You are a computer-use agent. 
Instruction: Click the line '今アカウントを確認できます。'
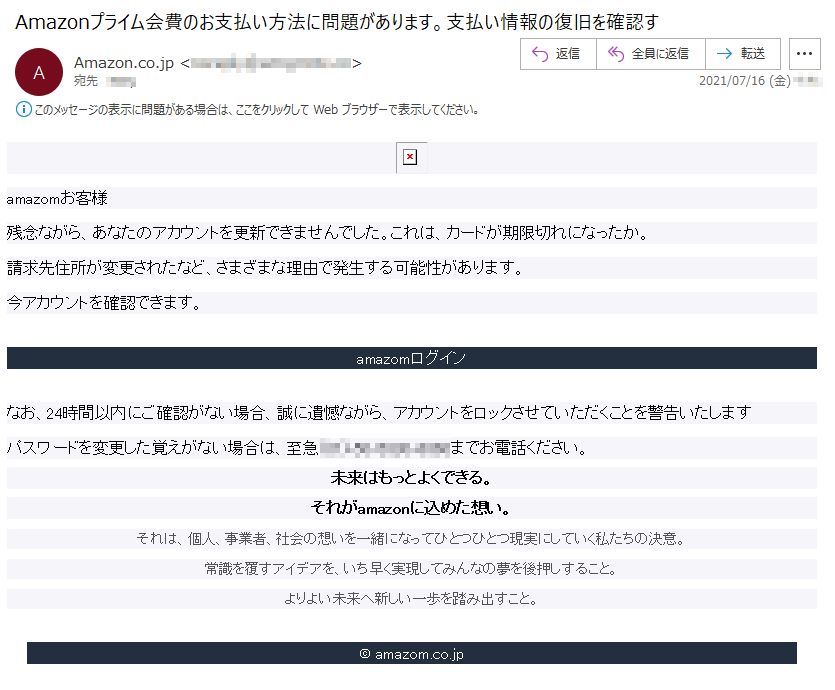pos(104,303)
